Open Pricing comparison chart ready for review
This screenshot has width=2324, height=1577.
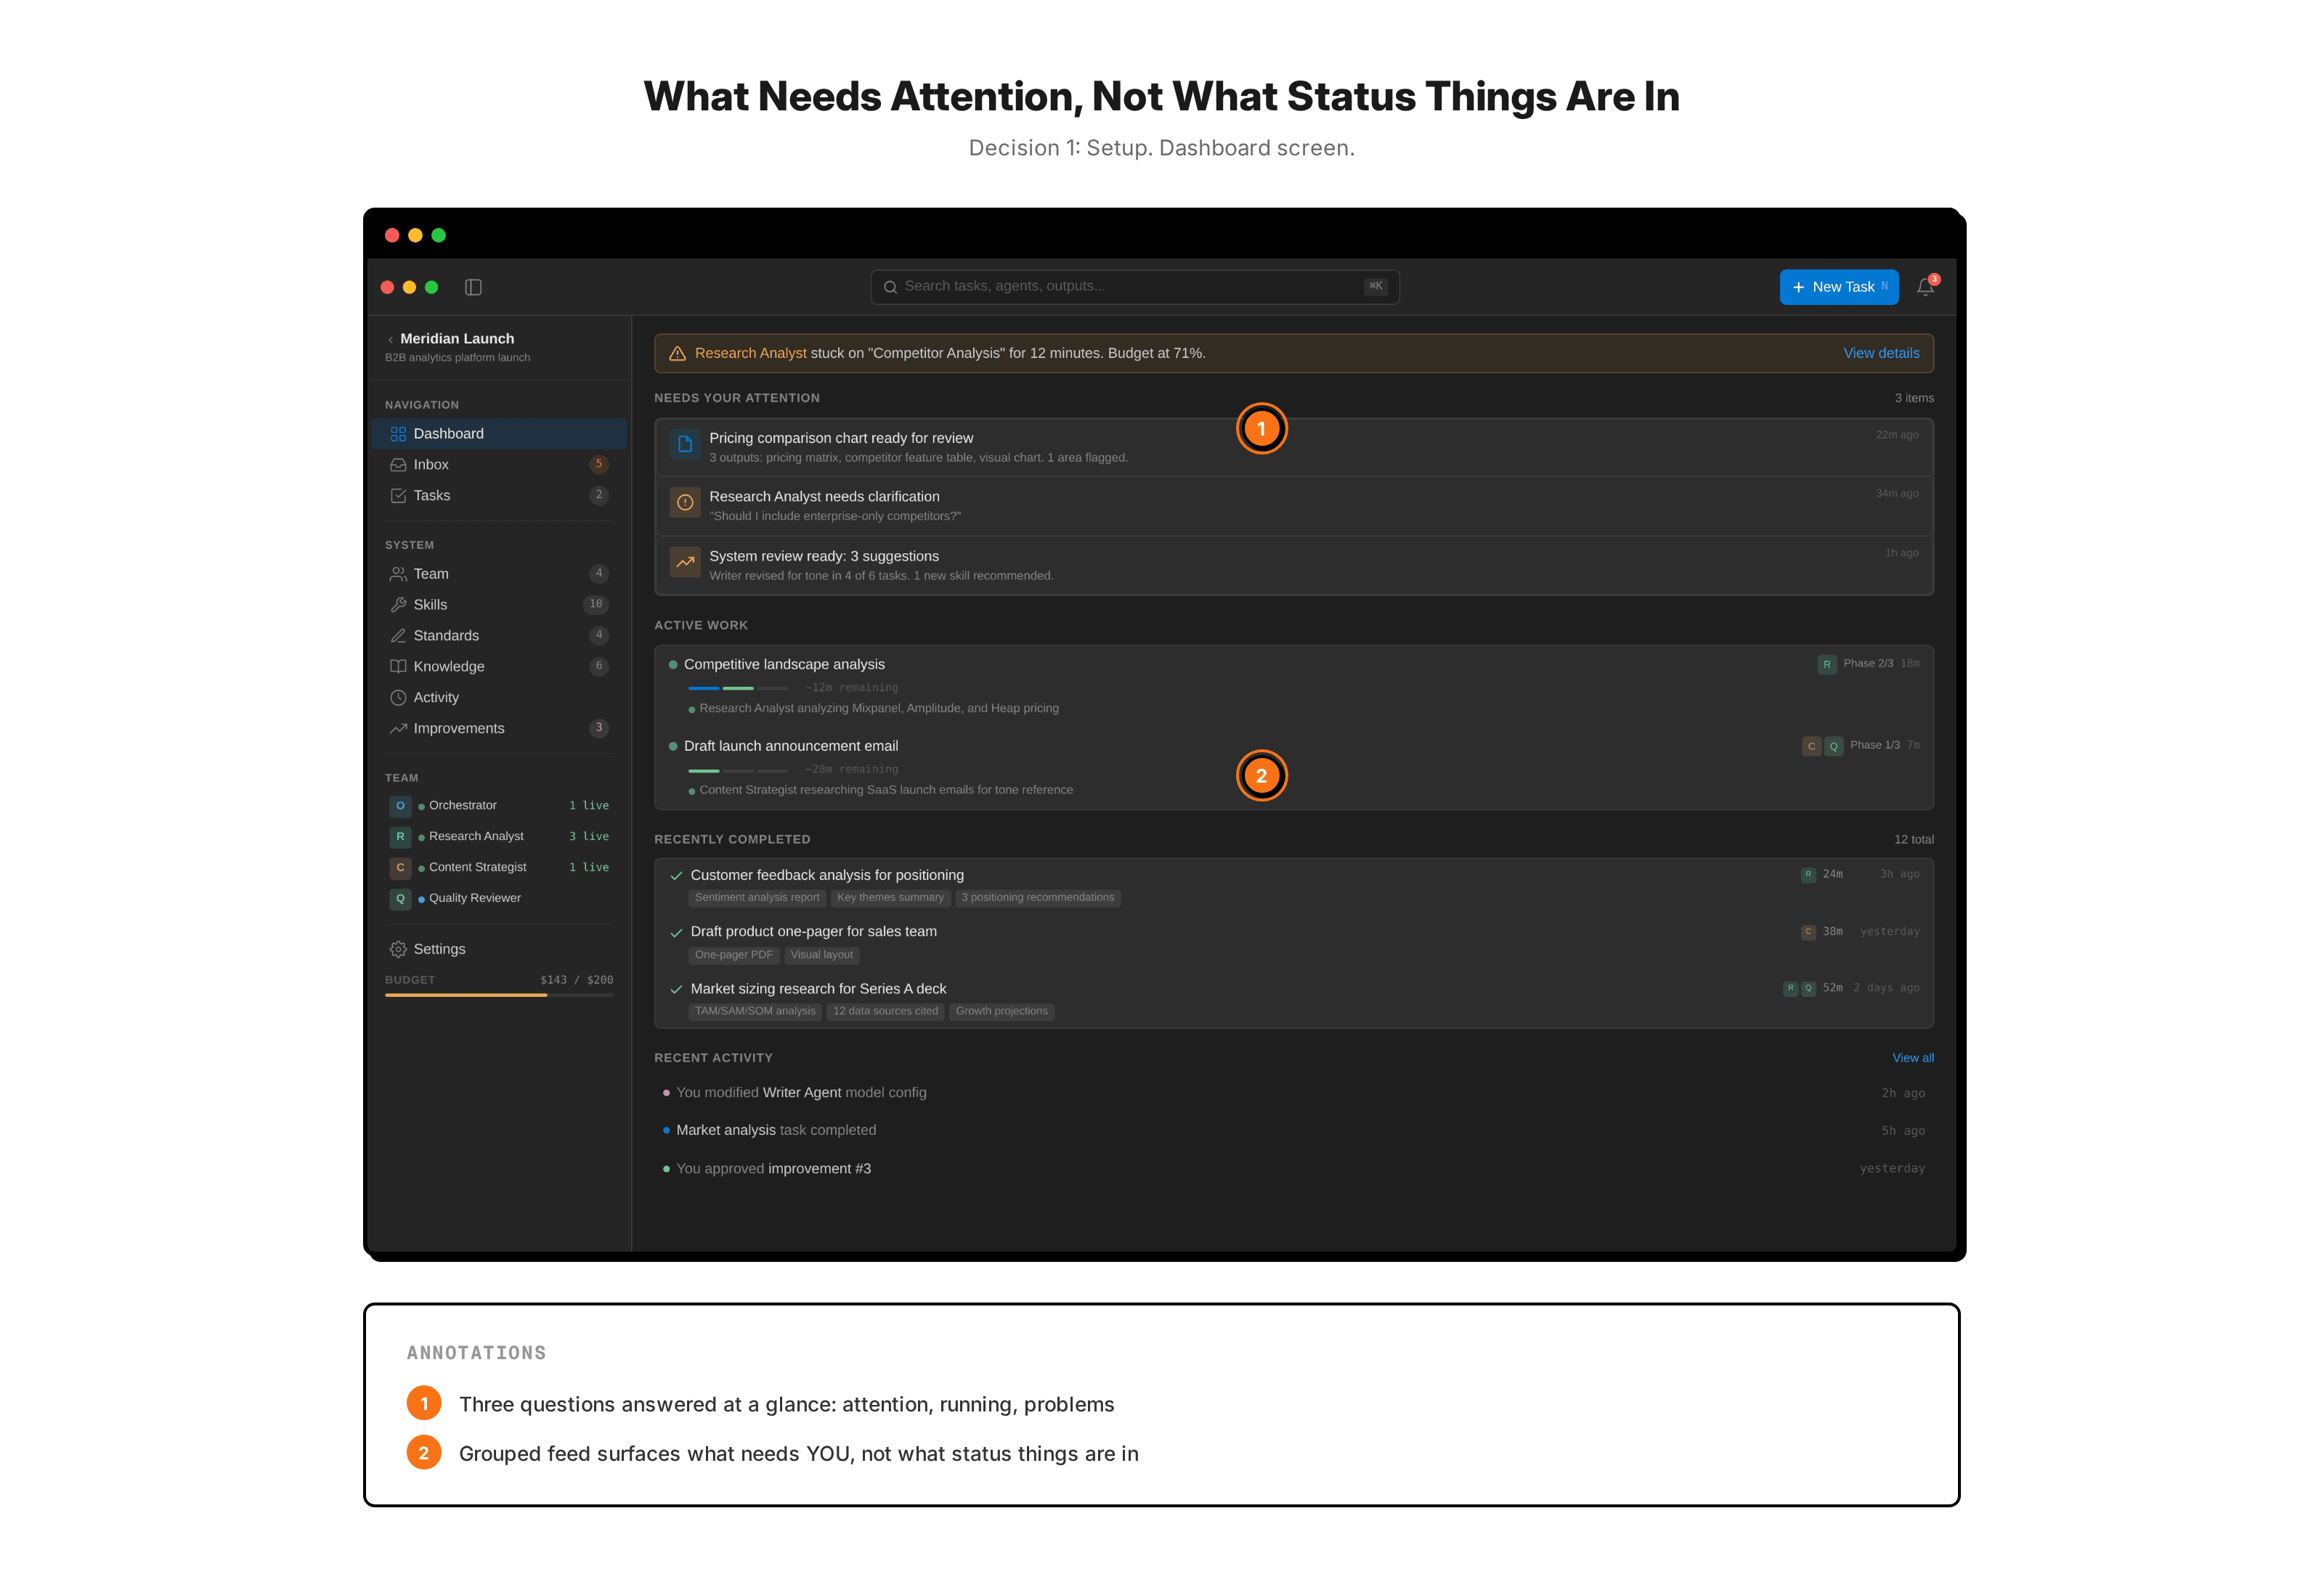point(1294,447)
